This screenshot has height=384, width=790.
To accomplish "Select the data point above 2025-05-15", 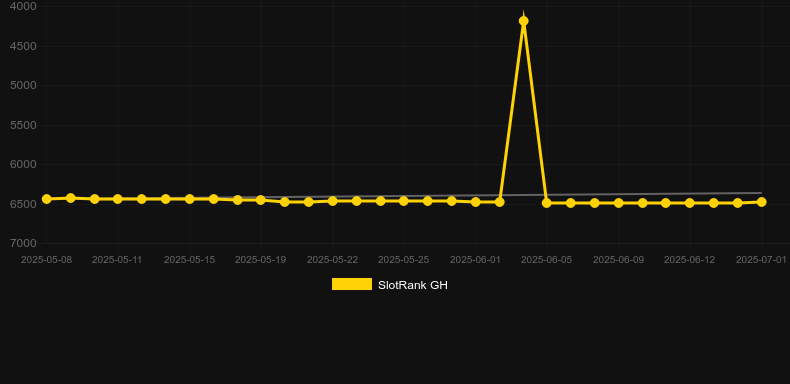I will coord(189,199).
